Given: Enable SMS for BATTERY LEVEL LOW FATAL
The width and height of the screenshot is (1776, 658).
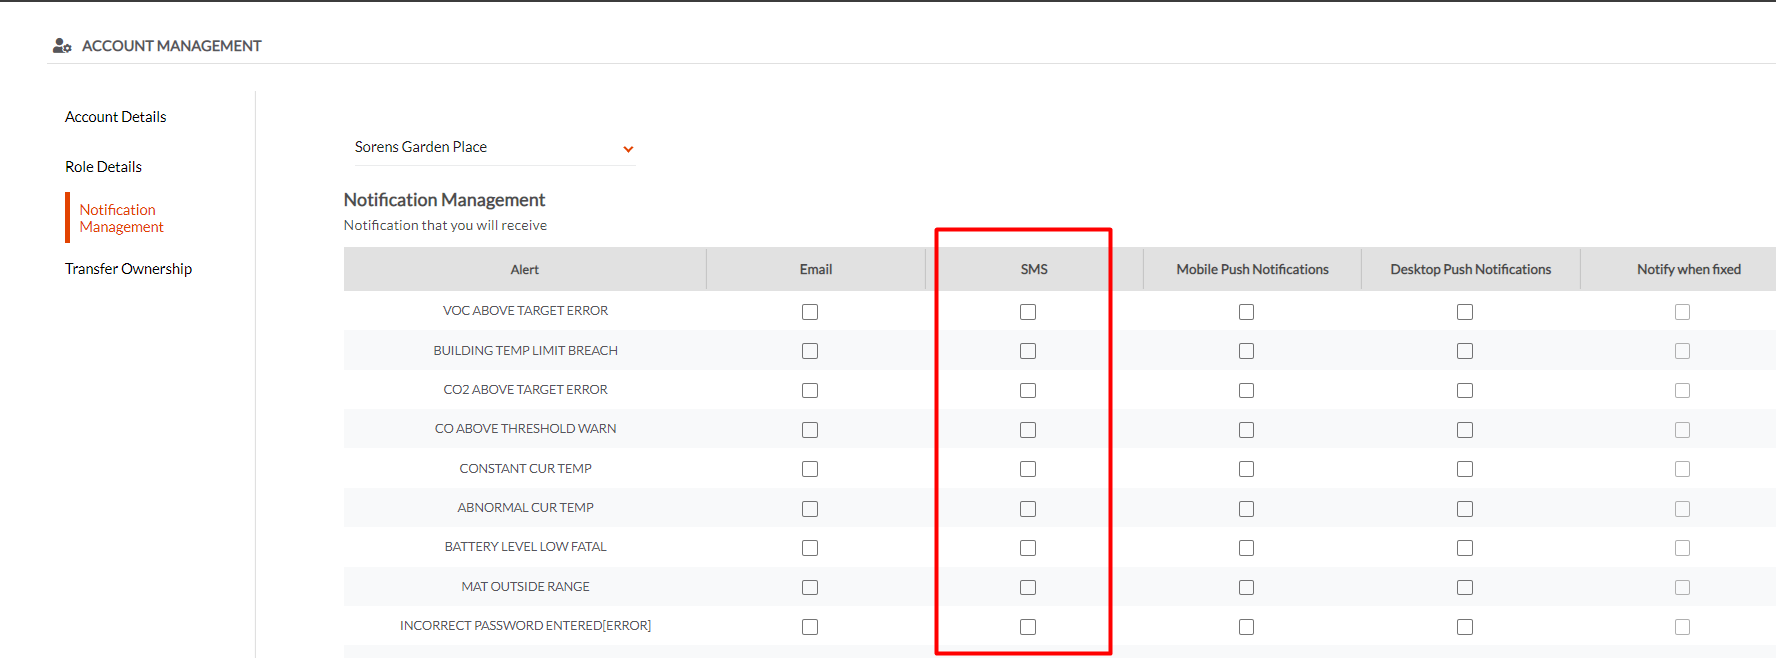Looking at the screenshot, I should pos(1028,548).
